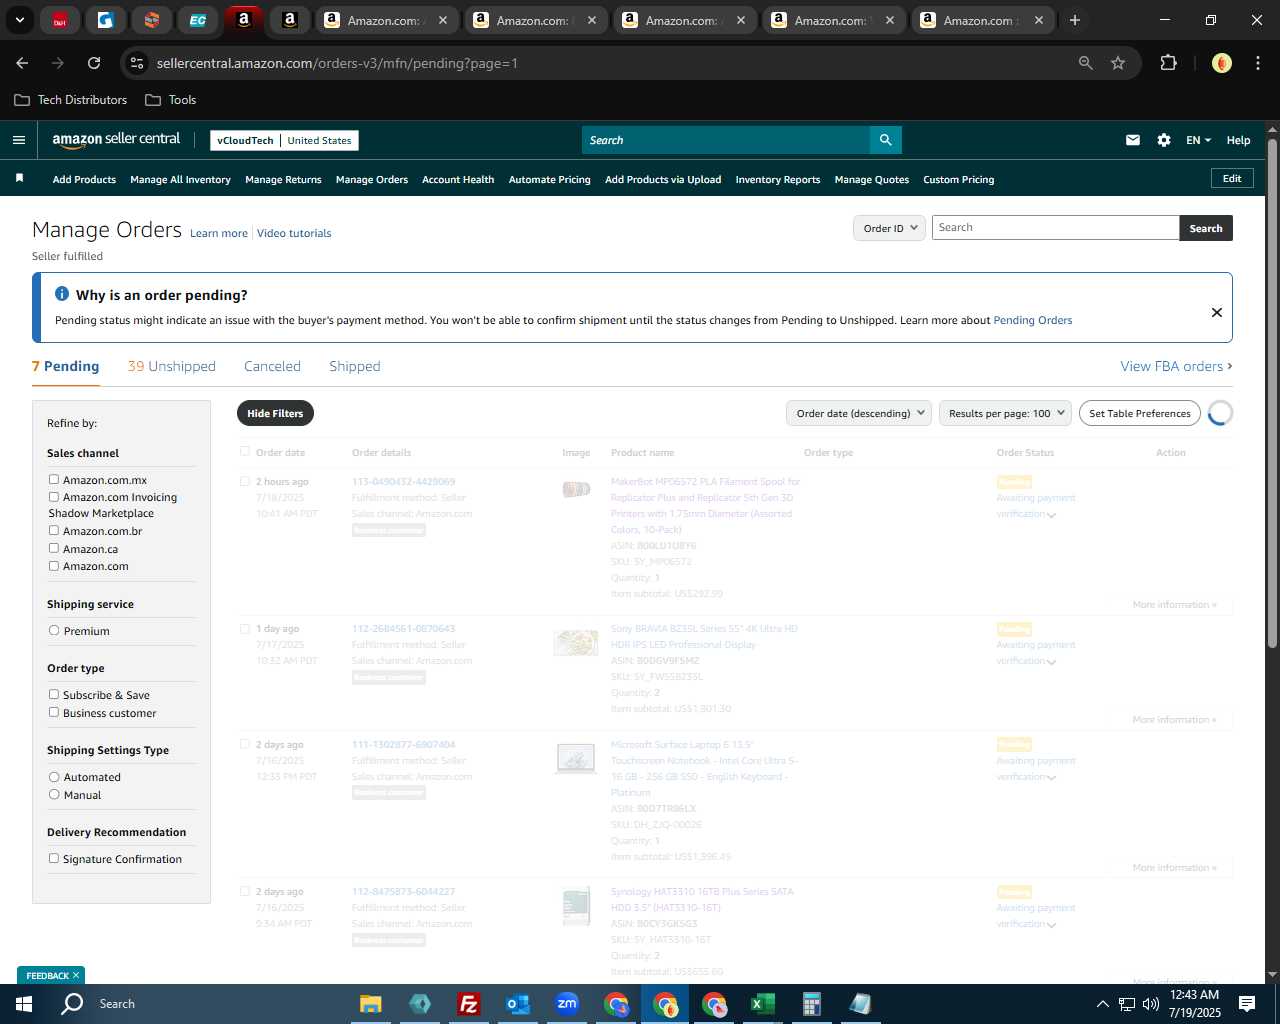The width and height of the screenshot is (1280, 1024).
Task: Open FileZilla from the taskbar
Action: pos(468,1004)
